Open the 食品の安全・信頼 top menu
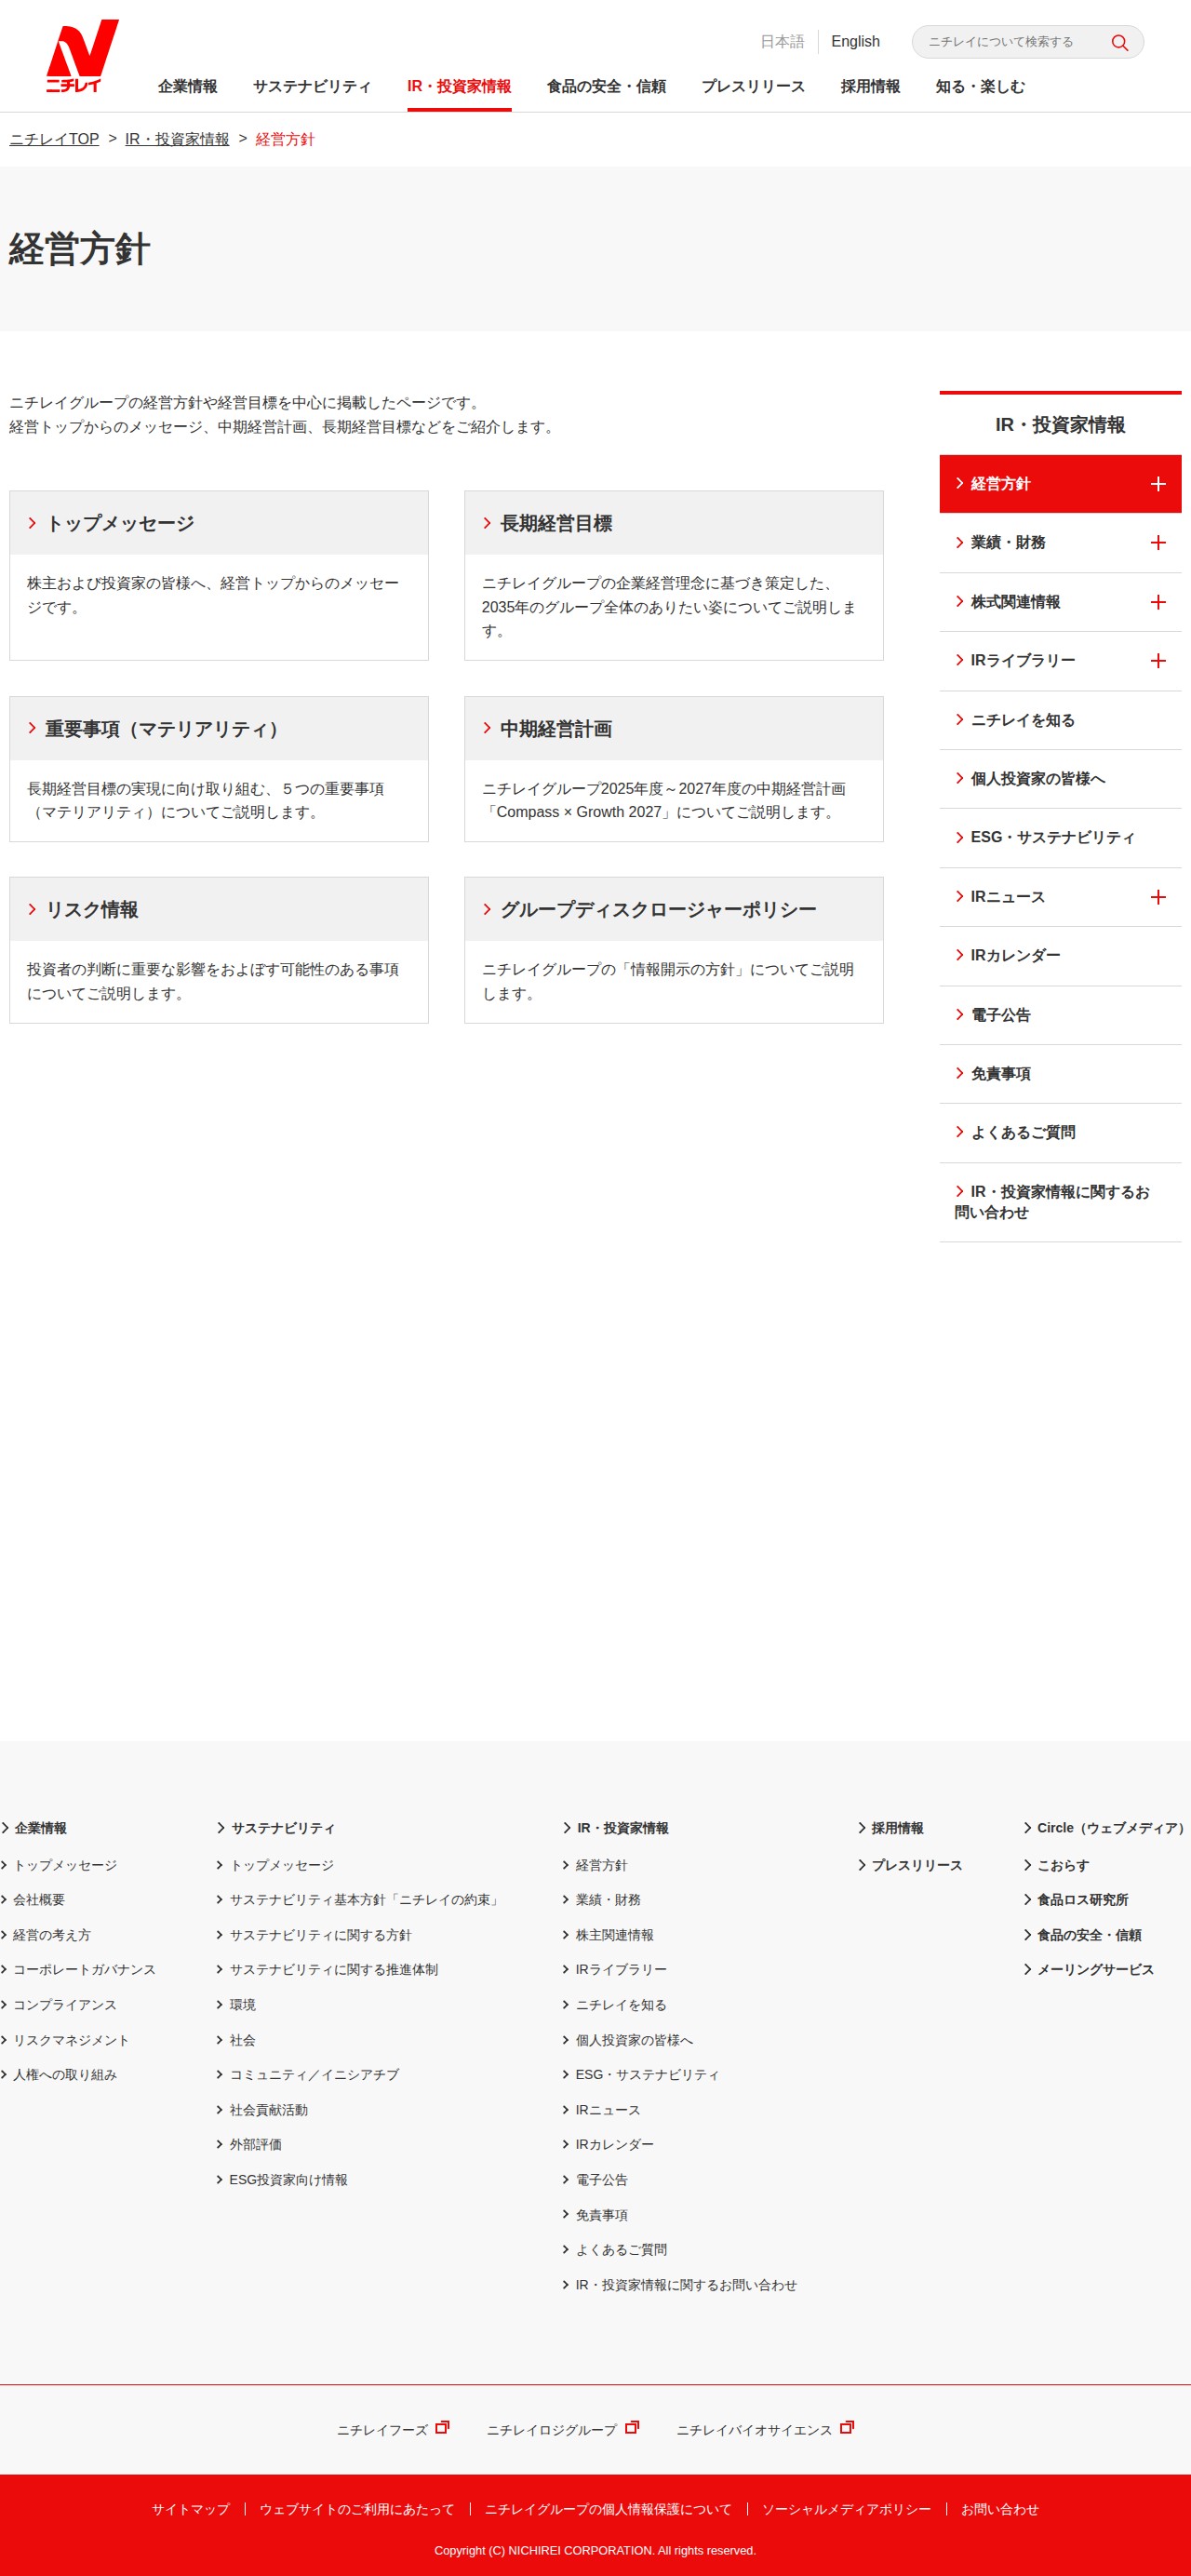Viewport: 1191px width, 2576px height. (x=606, y=86)
